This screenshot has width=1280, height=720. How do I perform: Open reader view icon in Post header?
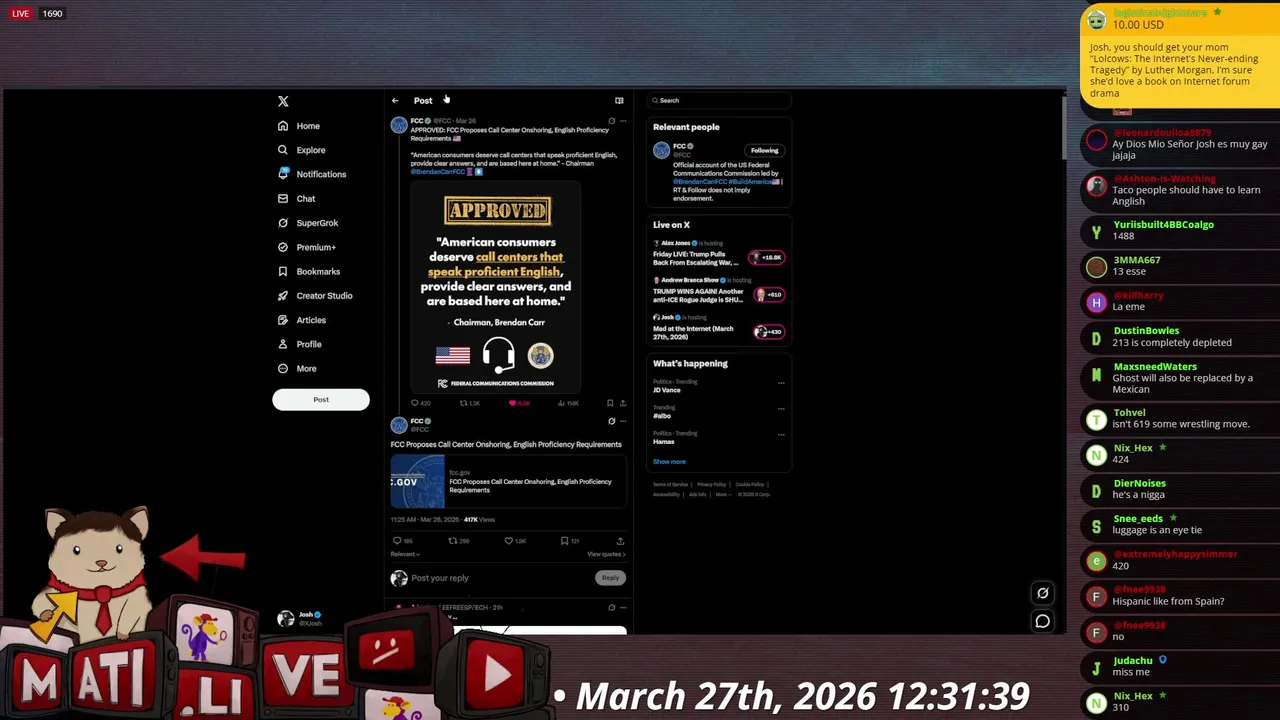(619, 101)
